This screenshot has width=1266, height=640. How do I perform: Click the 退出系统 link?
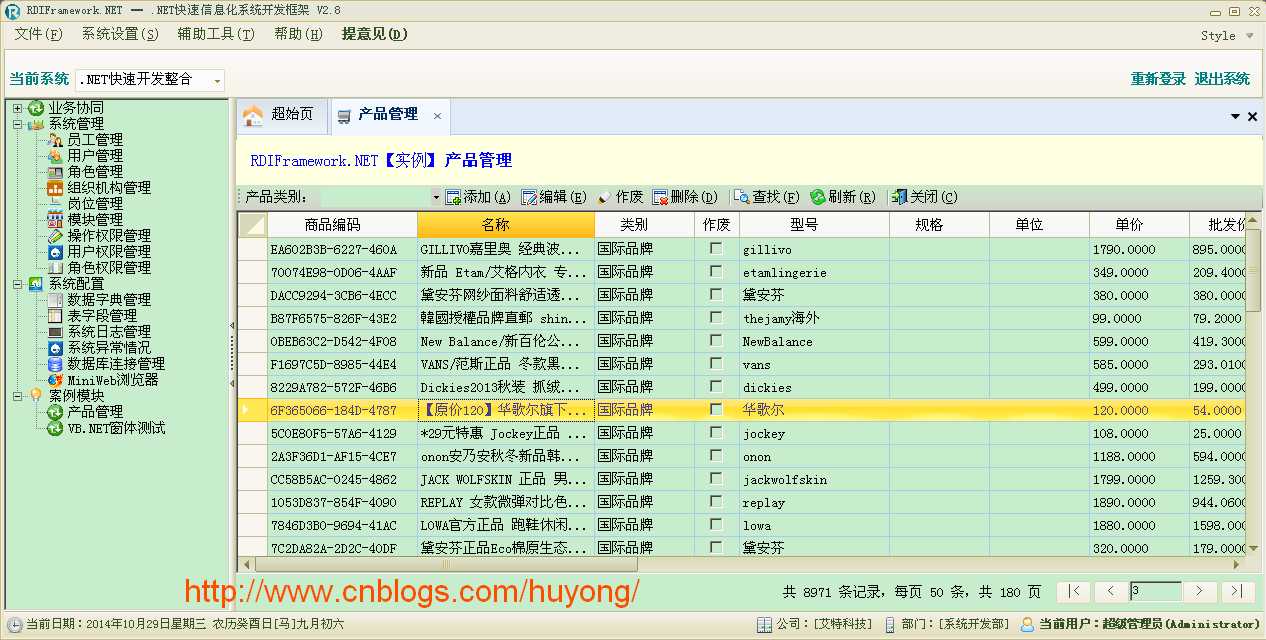(1222, 79)
